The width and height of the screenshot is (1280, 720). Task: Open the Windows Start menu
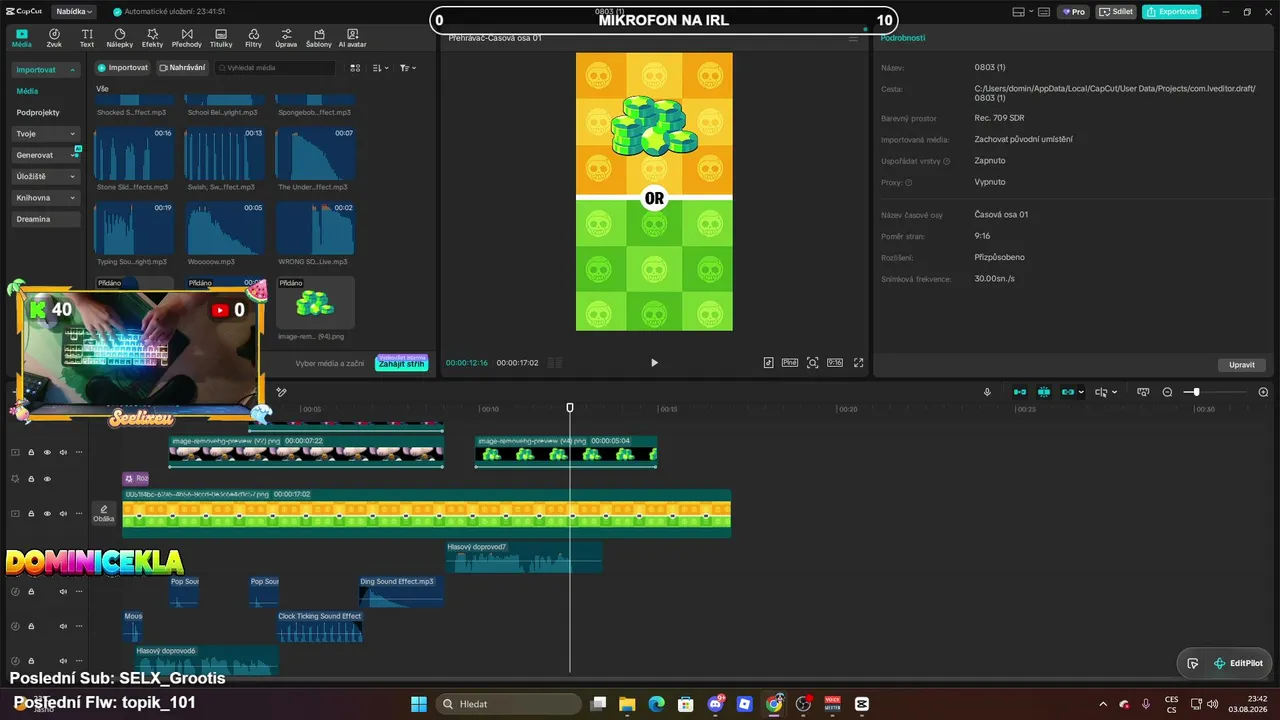[x=418, y=704]
